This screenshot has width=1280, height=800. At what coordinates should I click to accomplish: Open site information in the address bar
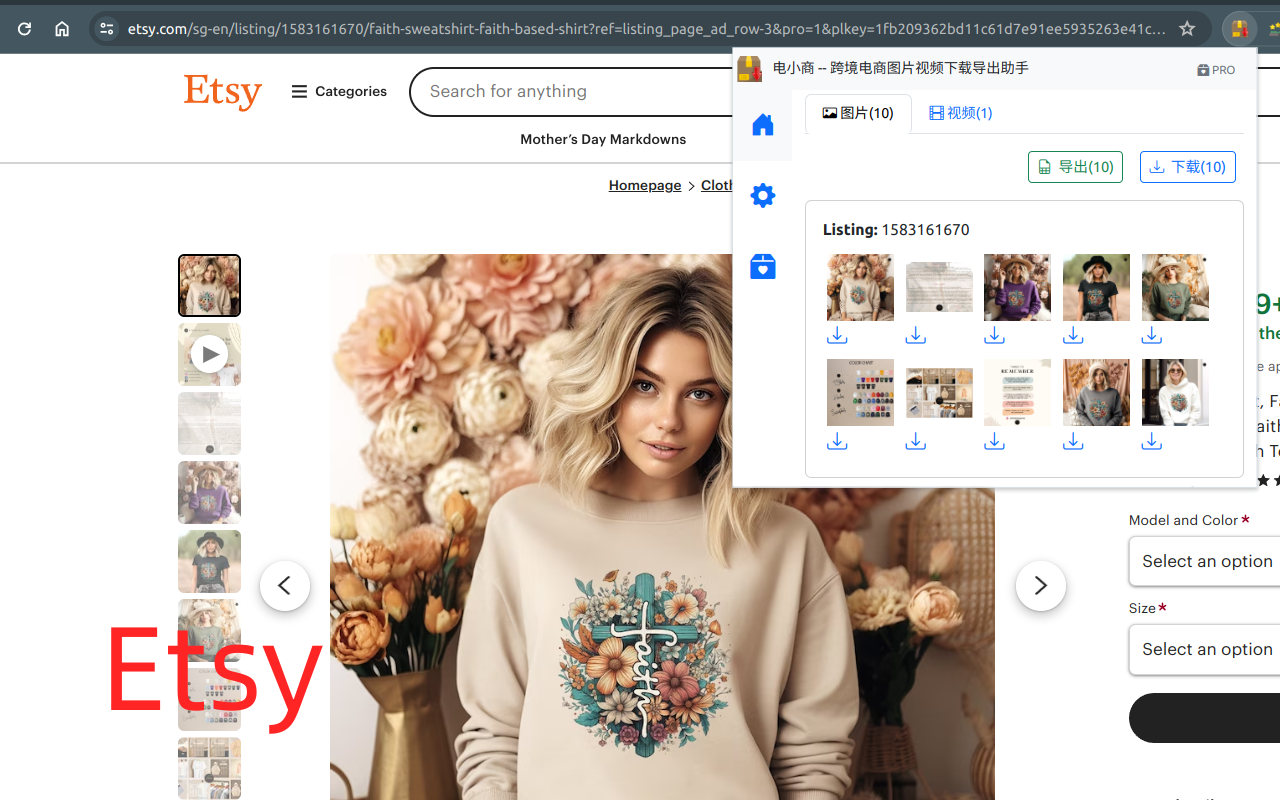click(x=106, y=28)
